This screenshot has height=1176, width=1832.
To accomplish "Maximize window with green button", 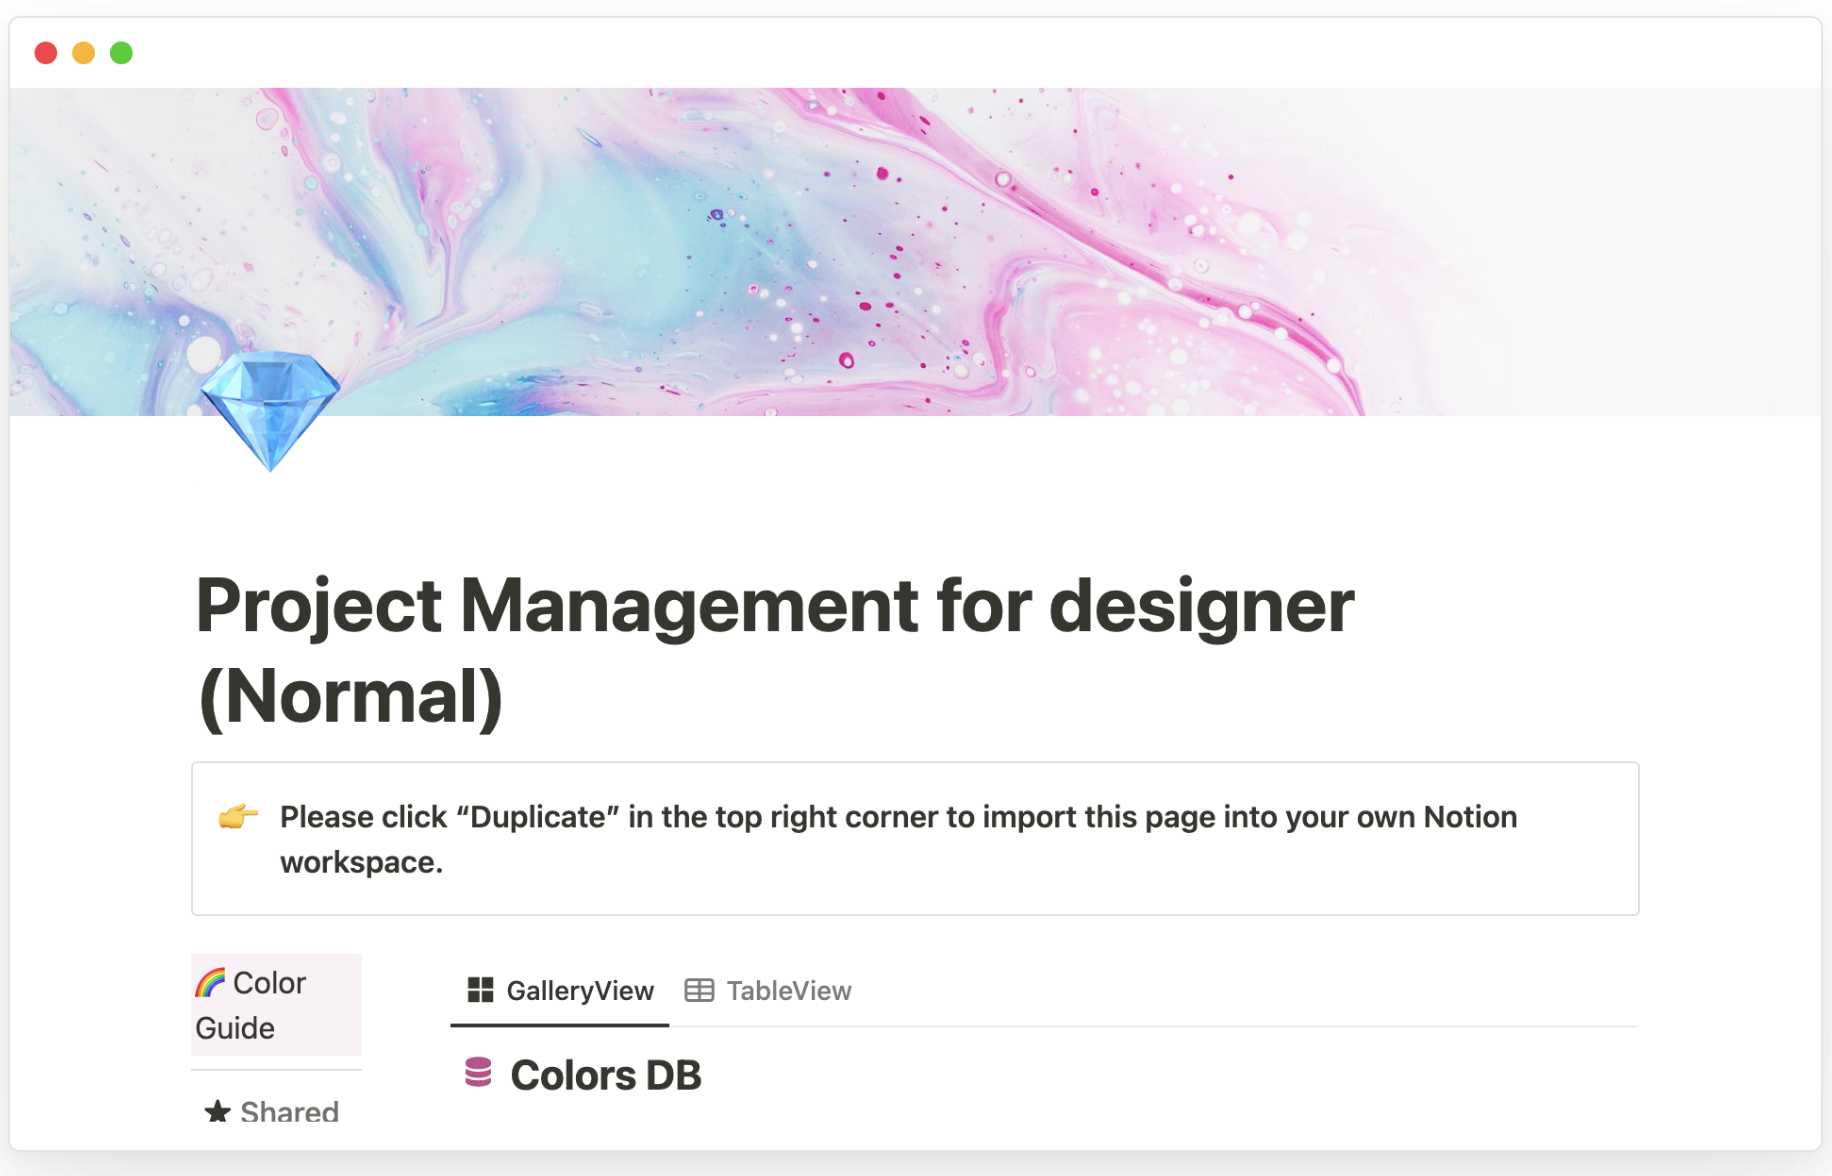I will pyautogui.click(x=122, y=53).
